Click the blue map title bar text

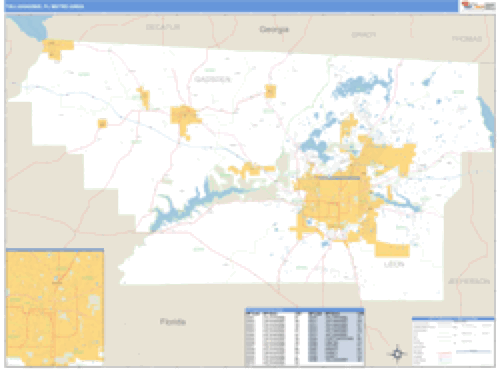(45, 6)
